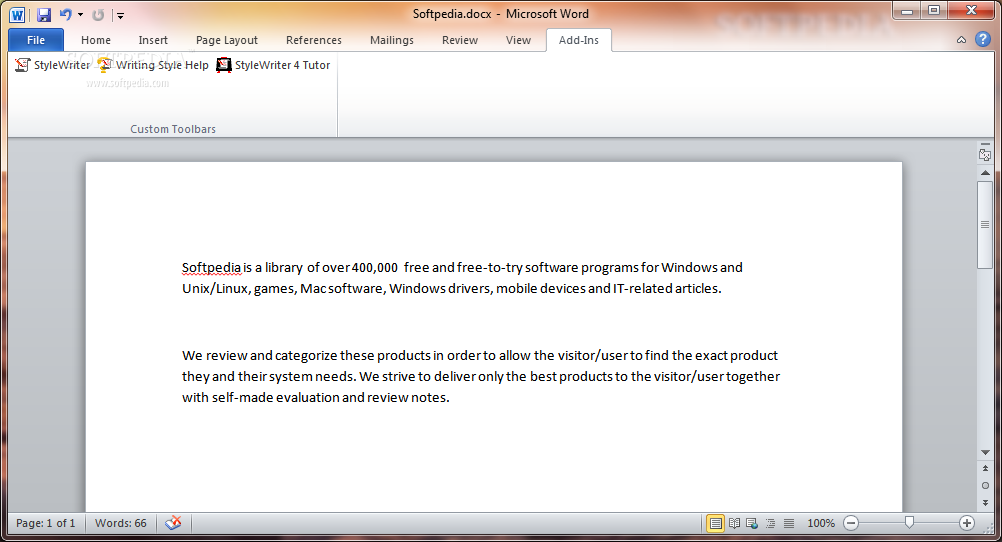Switch to Web Layout view
The height and width of the screenshot is (542, 1002).
pyautogui.click(x=752, y=523)
